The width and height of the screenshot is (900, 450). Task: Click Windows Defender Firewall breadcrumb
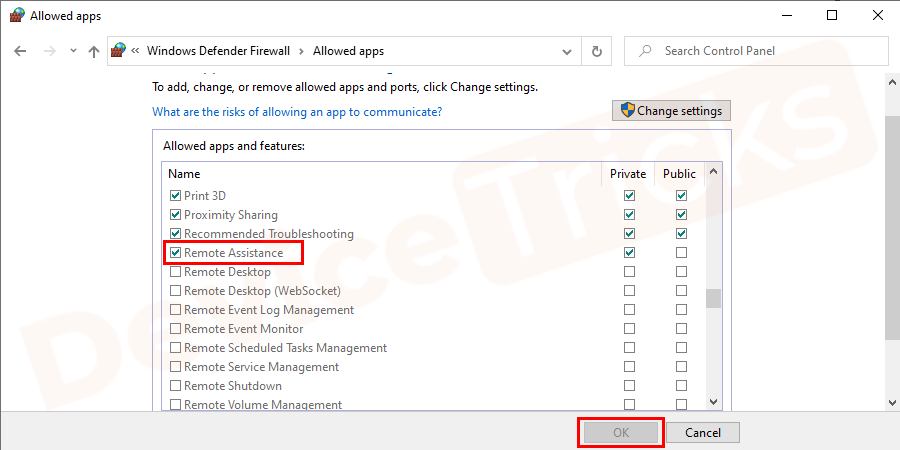pyautogui.click(x=218, y=51)
